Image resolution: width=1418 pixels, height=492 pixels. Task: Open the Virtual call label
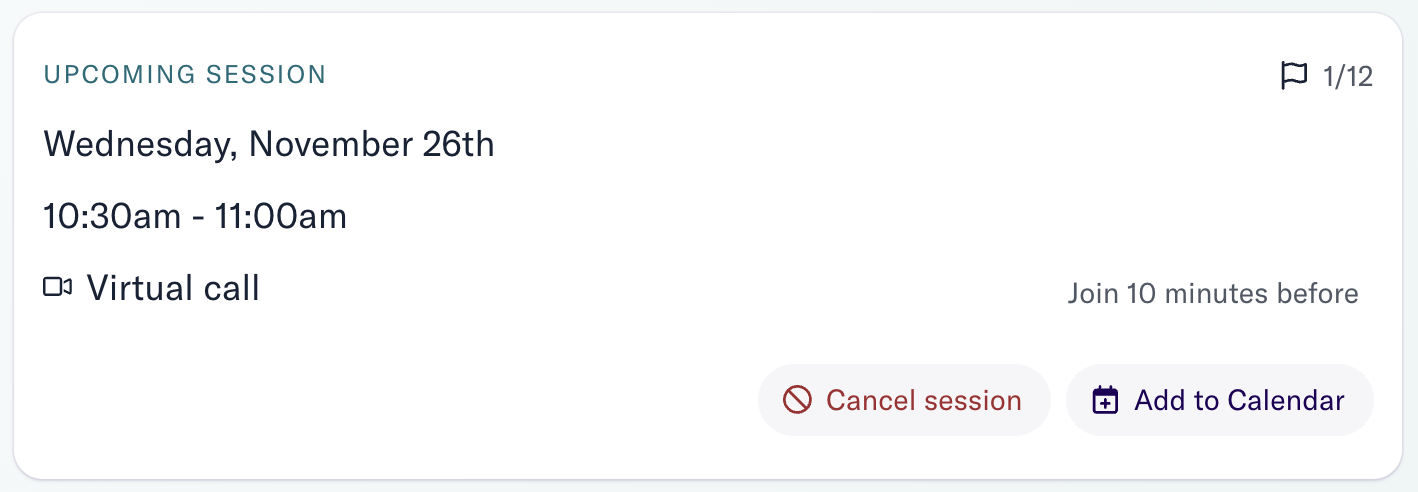coord(173,288)
